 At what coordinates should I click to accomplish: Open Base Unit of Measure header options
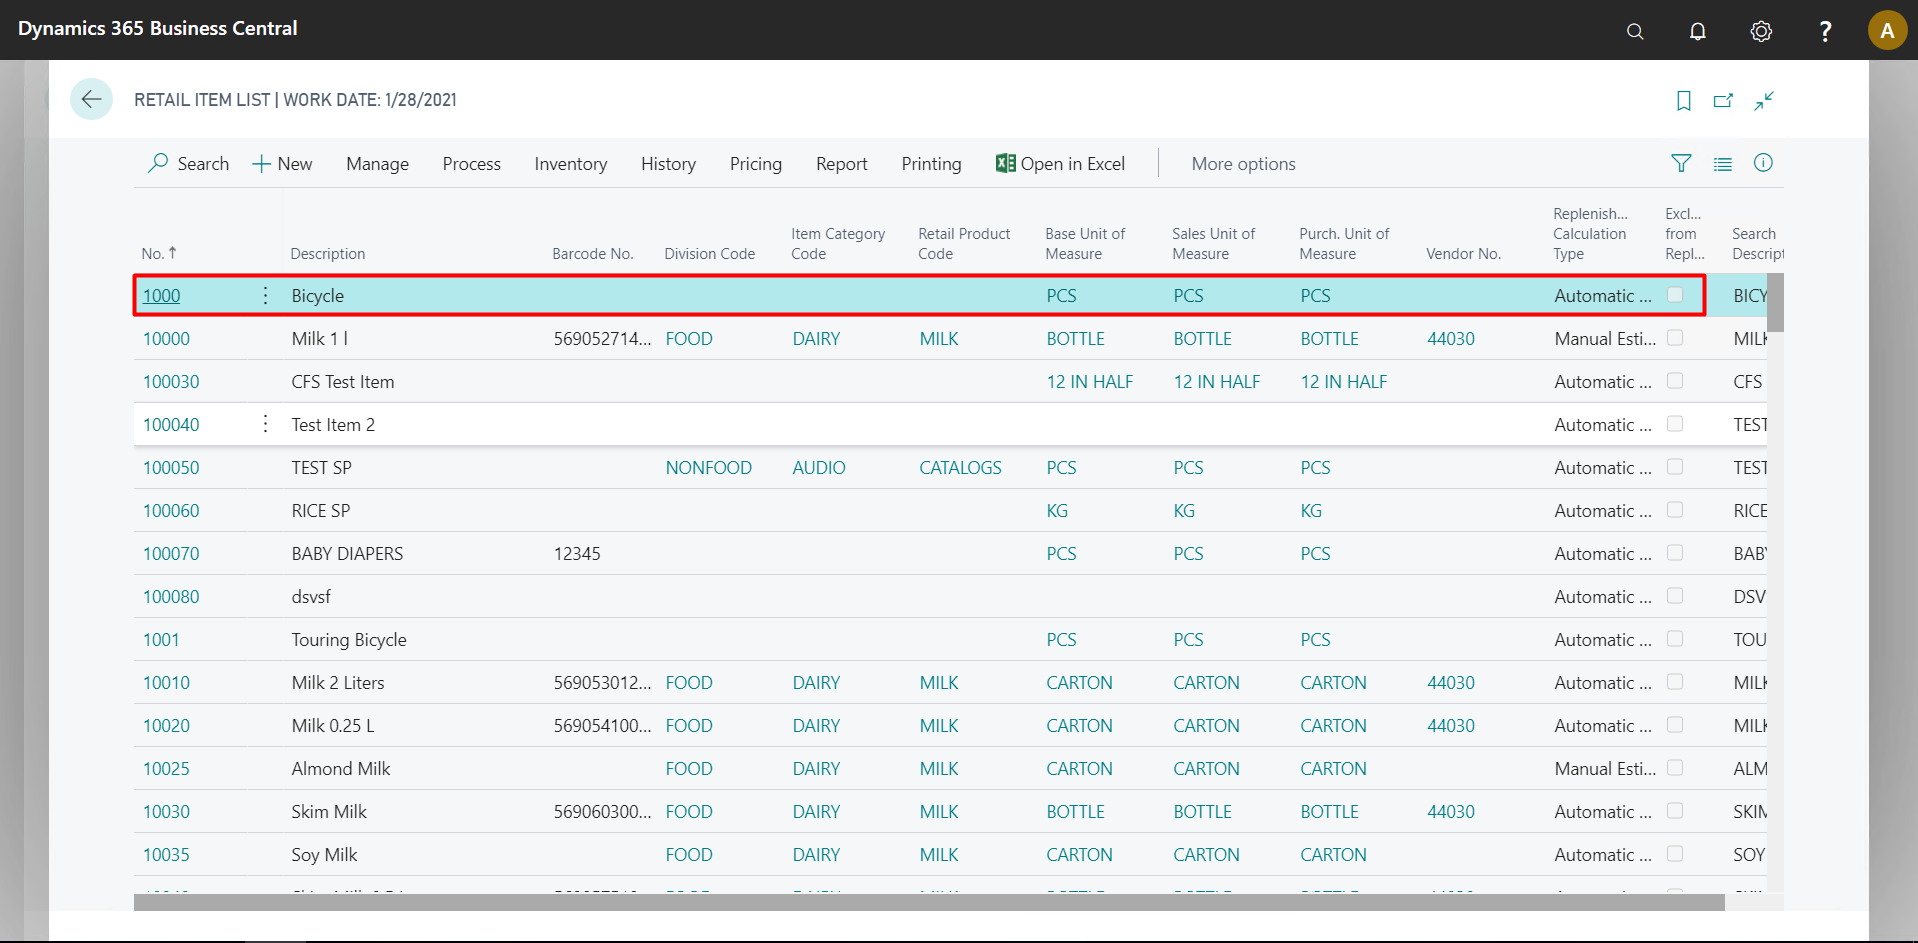[x=1085, y=243]
